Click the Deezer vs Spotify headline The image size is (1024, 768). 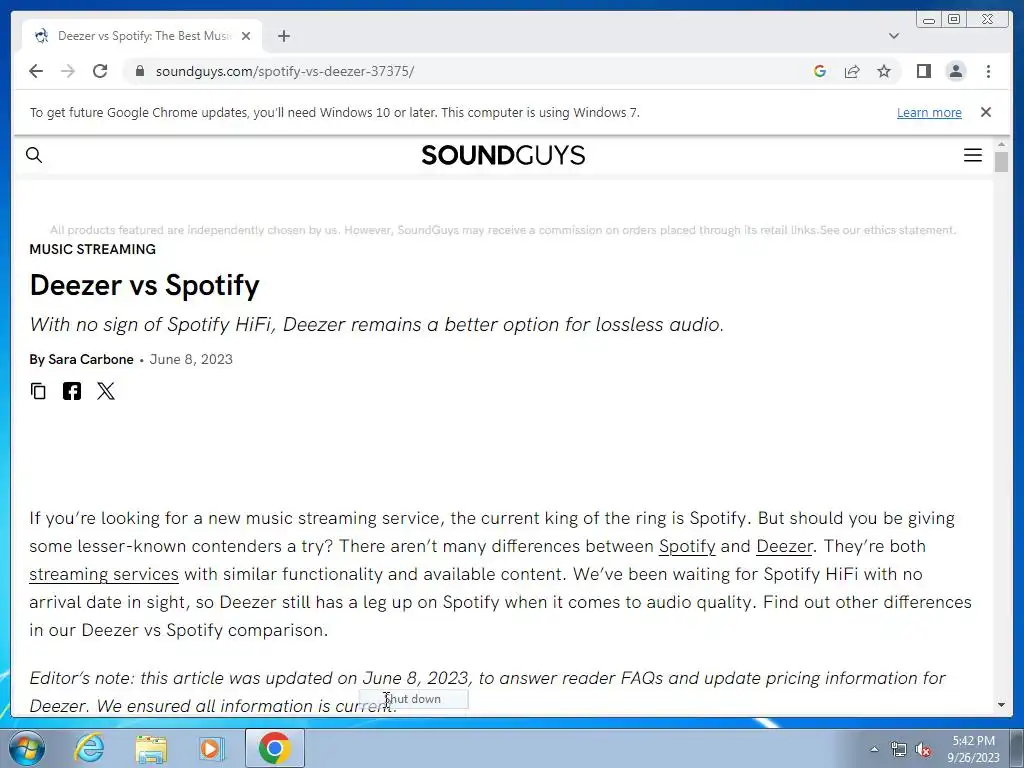pos(144,285)
